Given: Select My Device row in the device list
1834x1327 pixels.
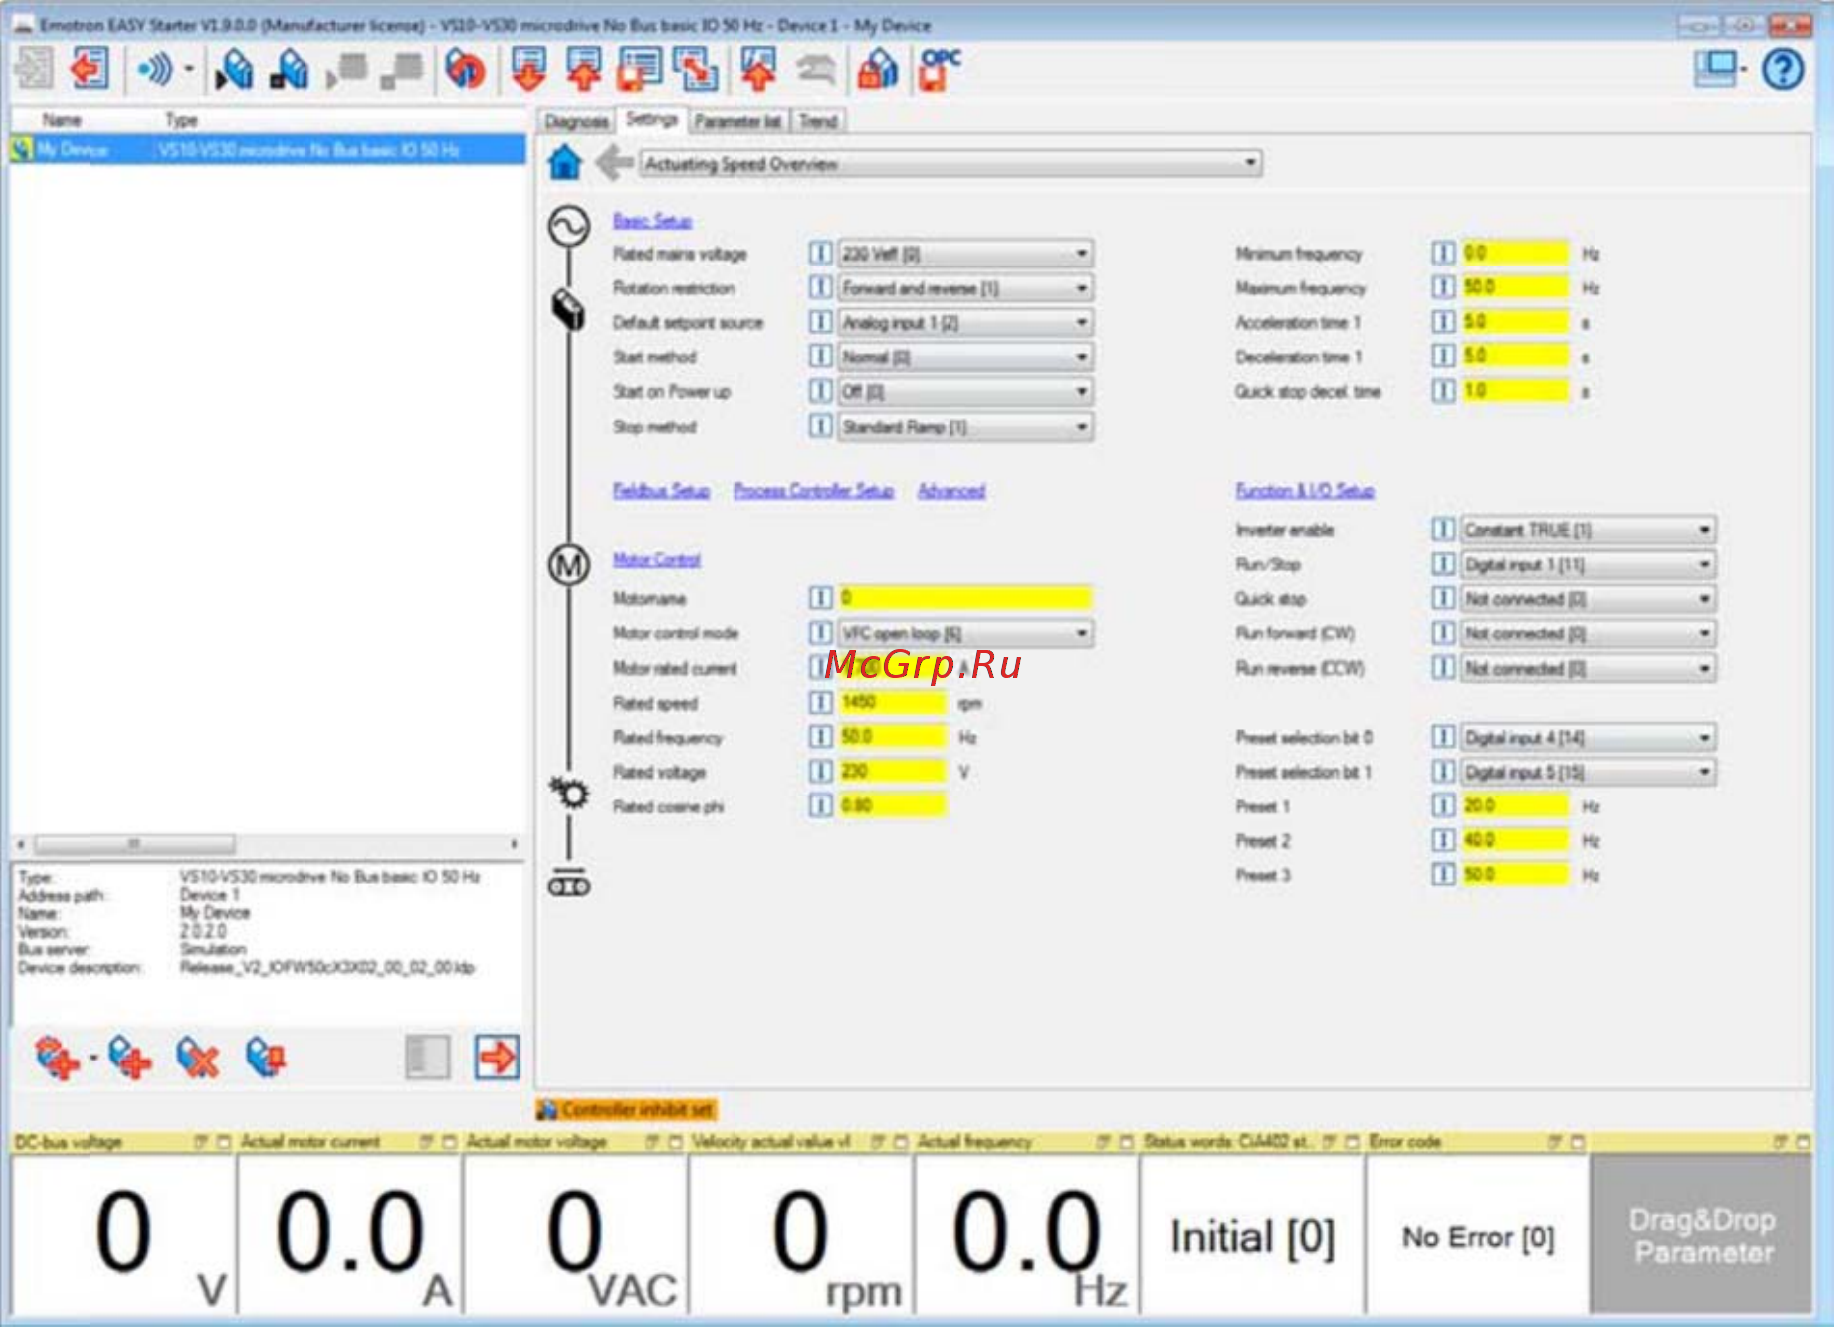Looking at the screenshot, I should (x=267, y=150).
